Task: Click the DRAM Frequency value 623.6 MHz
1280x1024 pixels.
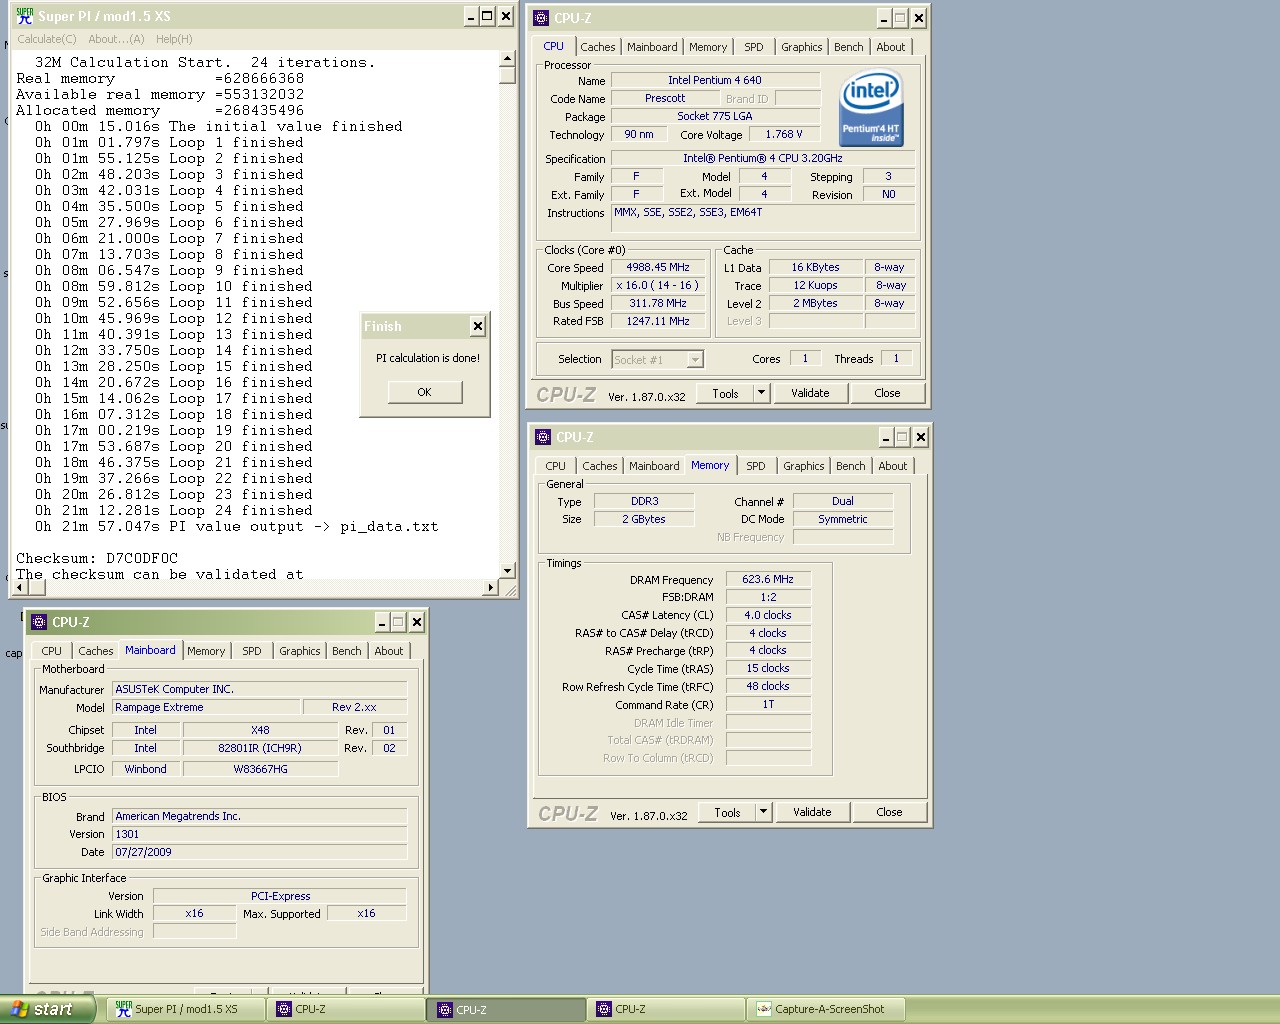Action: [768, 579]
